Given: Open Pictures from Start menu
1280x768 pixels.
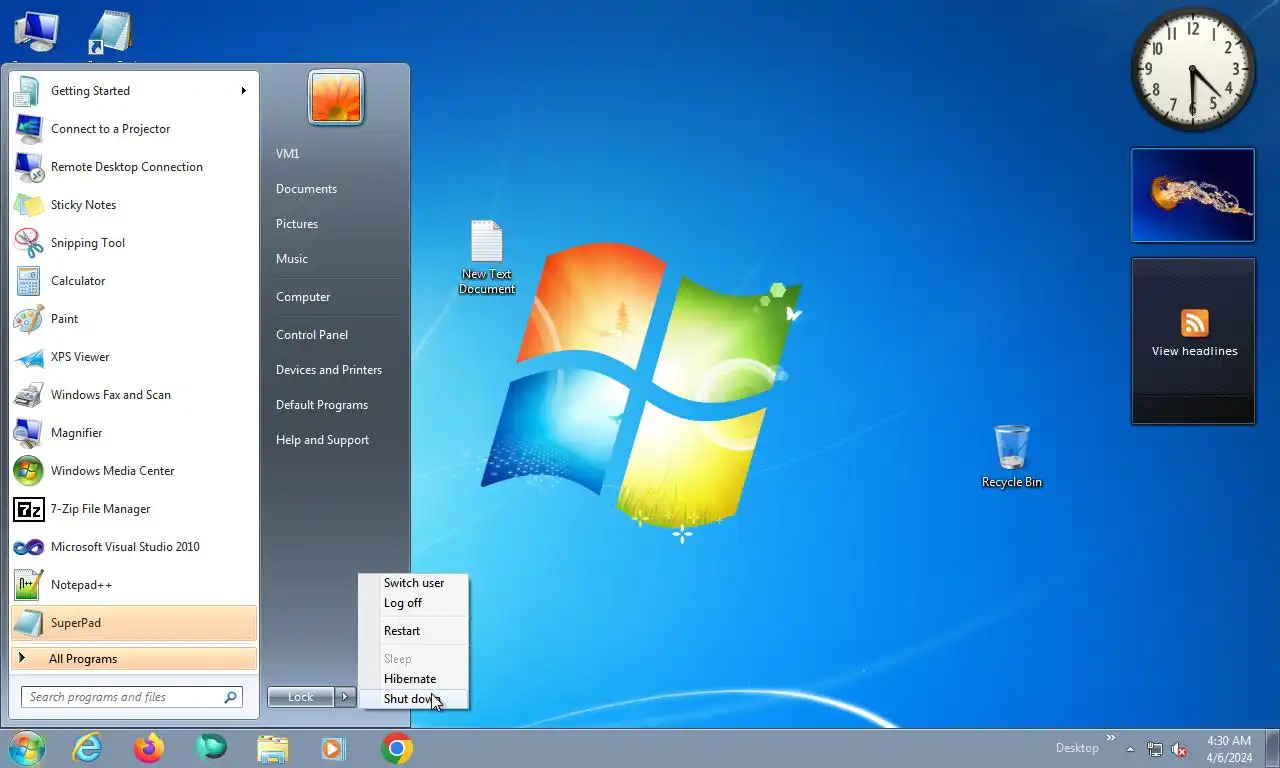Looking at the screenshot, I should pyautogui.click(x=297, y=224).
